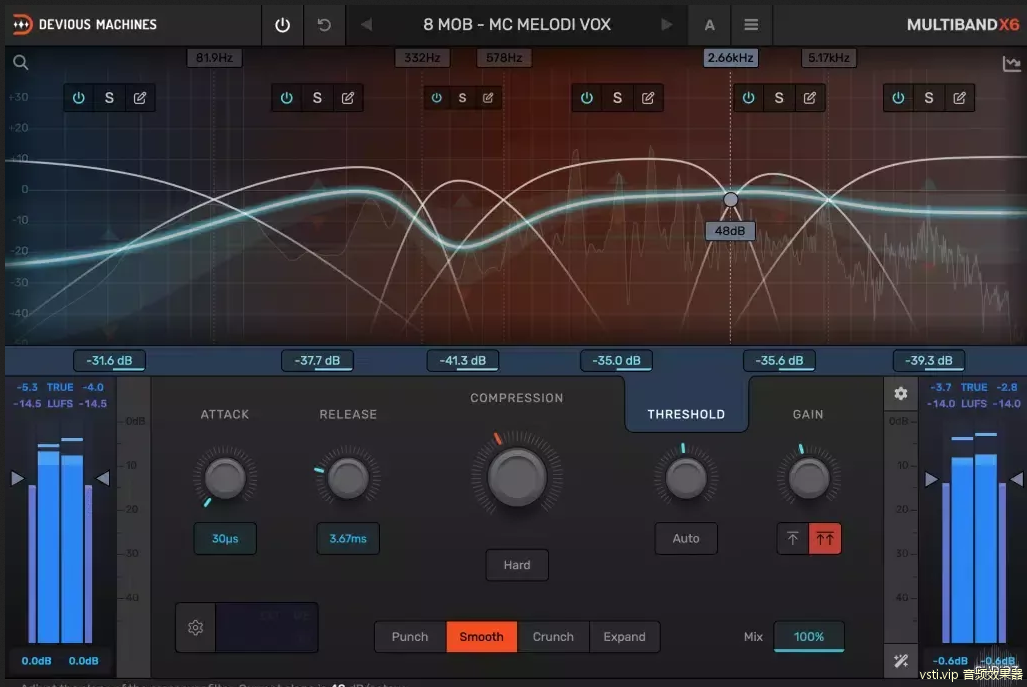
Task: Open the Hard knee dropdown
Action: tap(517, 565)
